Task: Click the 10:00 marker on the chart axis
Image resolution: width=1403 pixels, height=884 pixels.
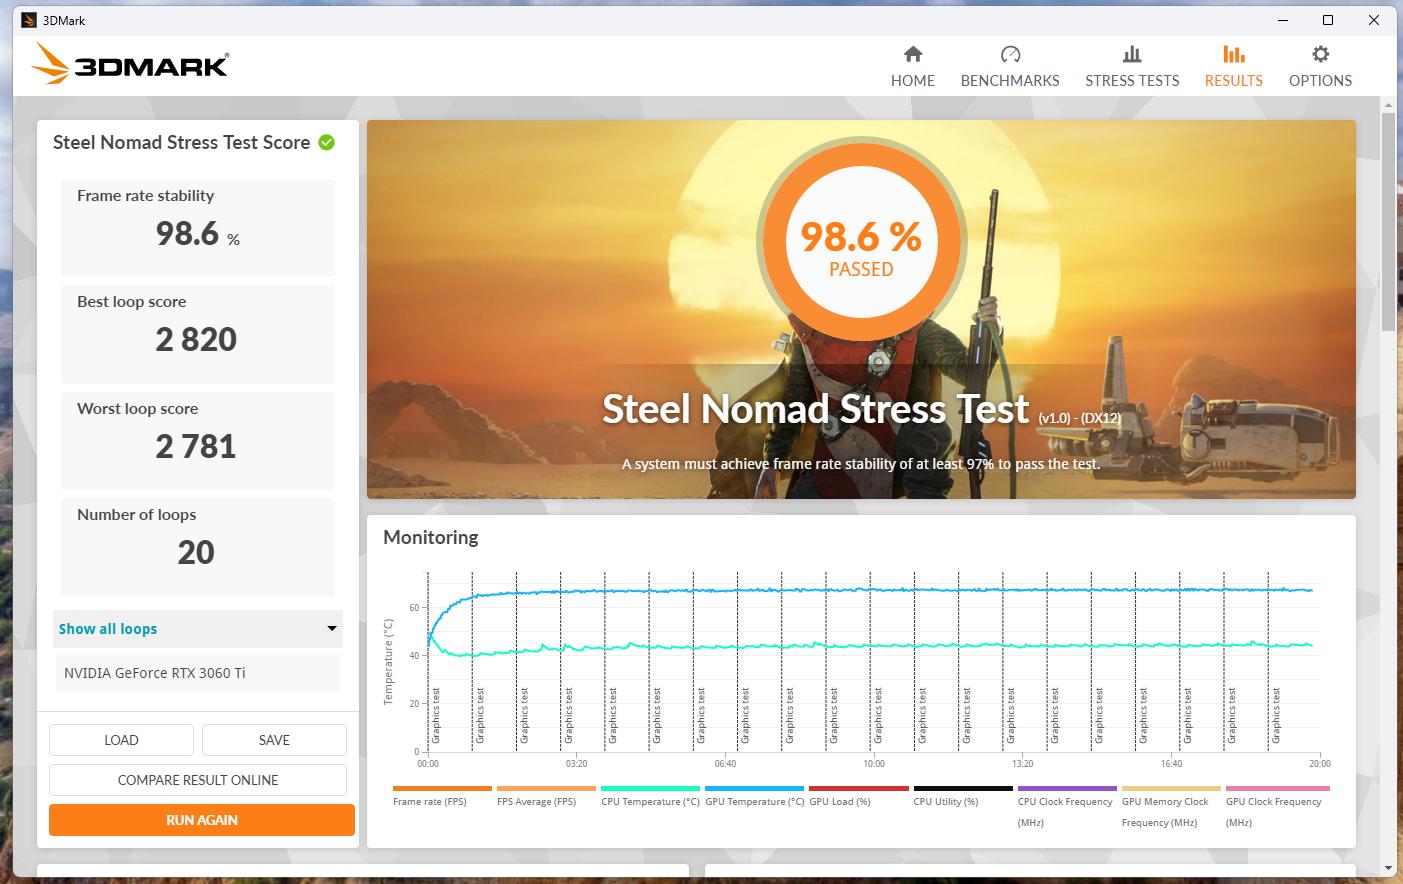Action: 874,763
